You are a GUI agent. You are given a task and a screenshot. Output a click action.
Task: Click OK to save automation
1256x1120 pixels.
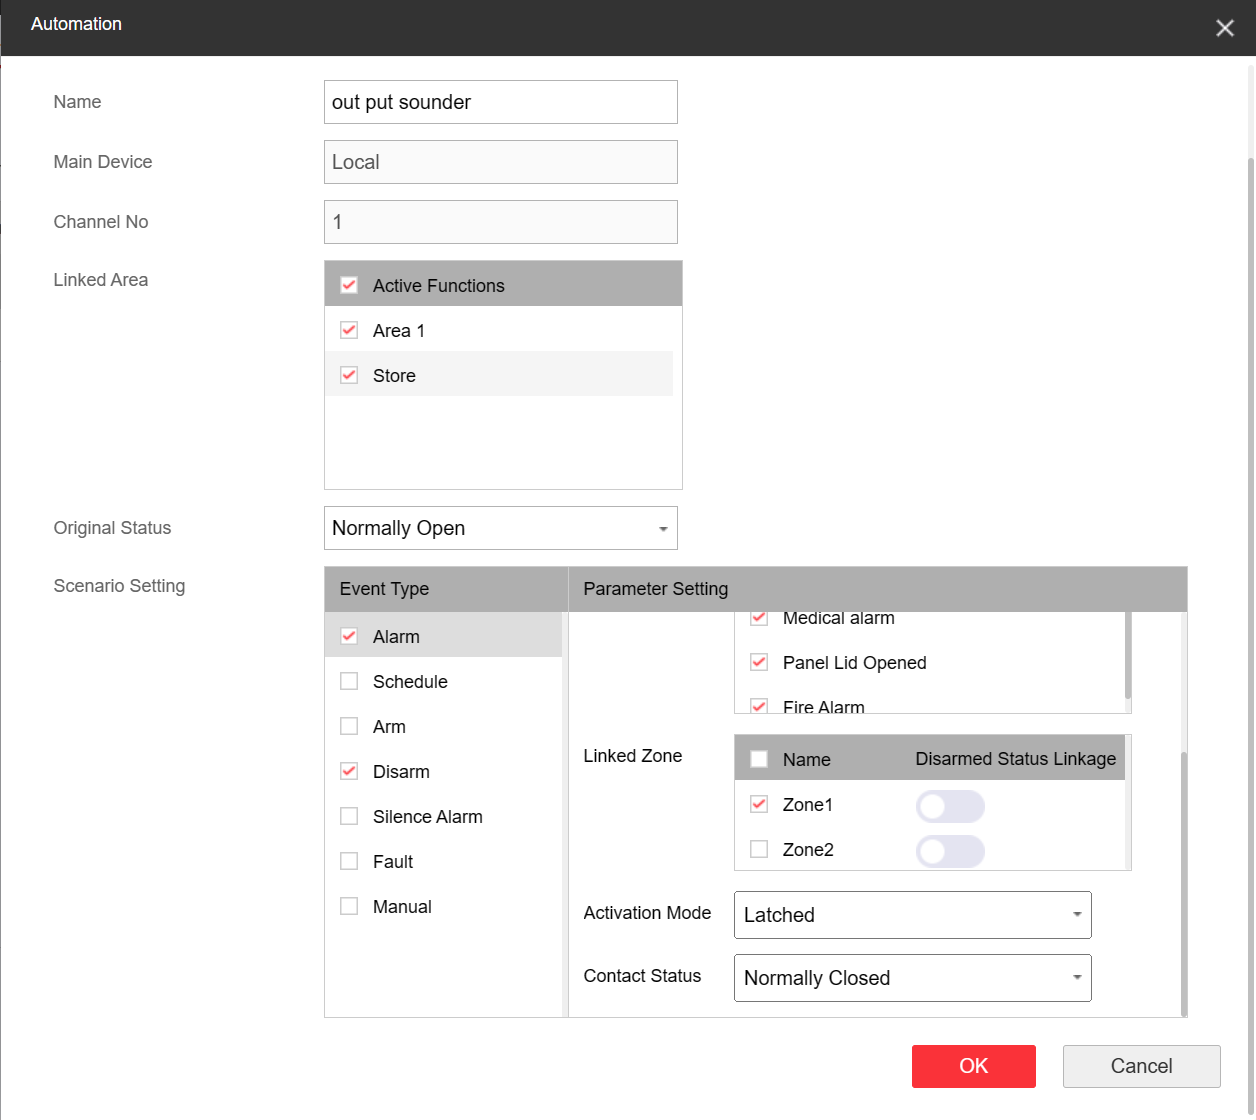pyautogui.click(x=973, y=1066)
